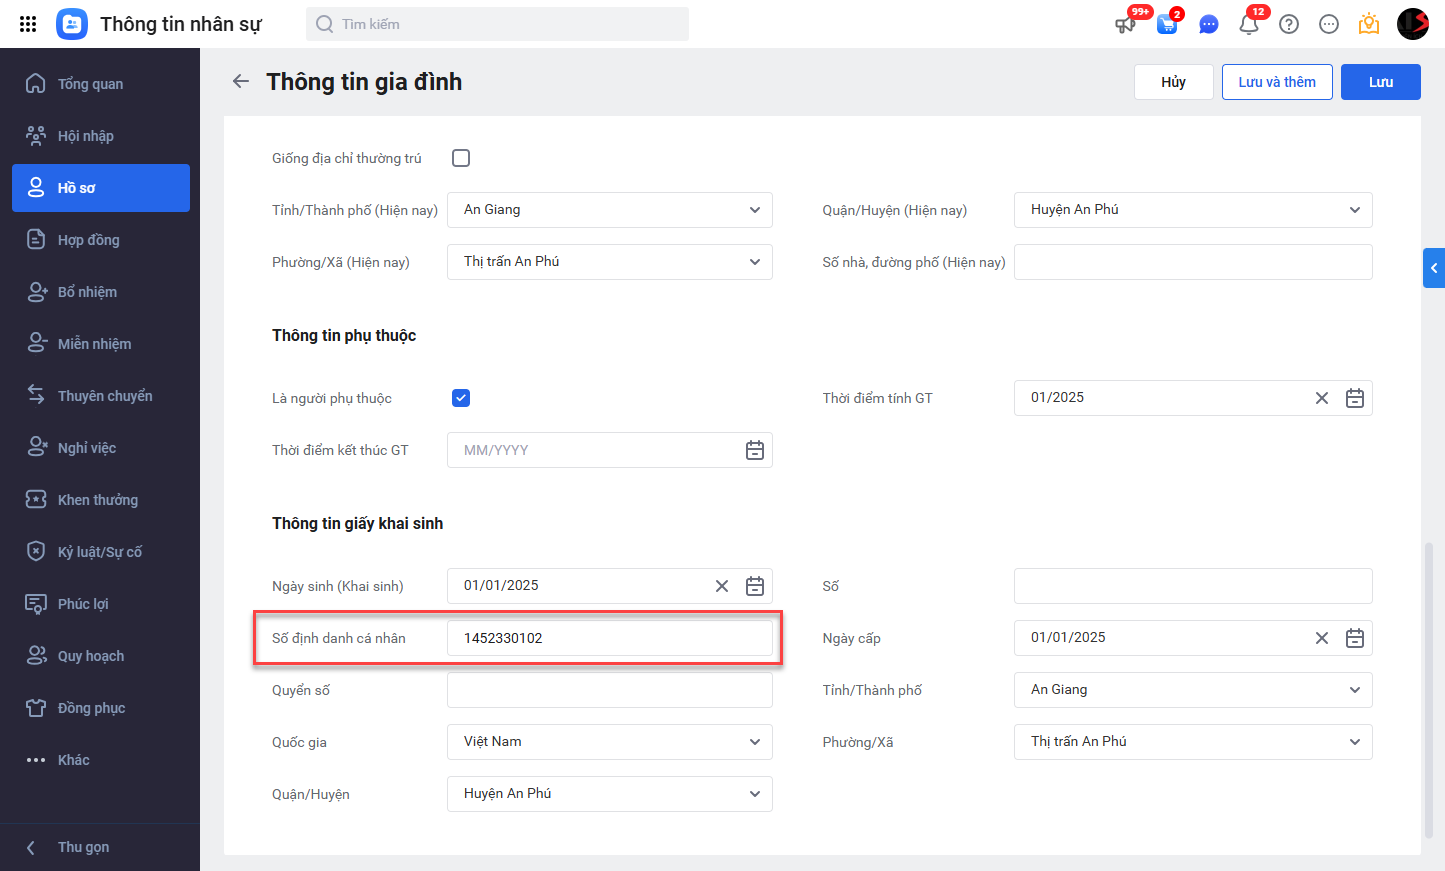
Task: Go to Hợp đồng in sidebar
Action: point(88,240)
